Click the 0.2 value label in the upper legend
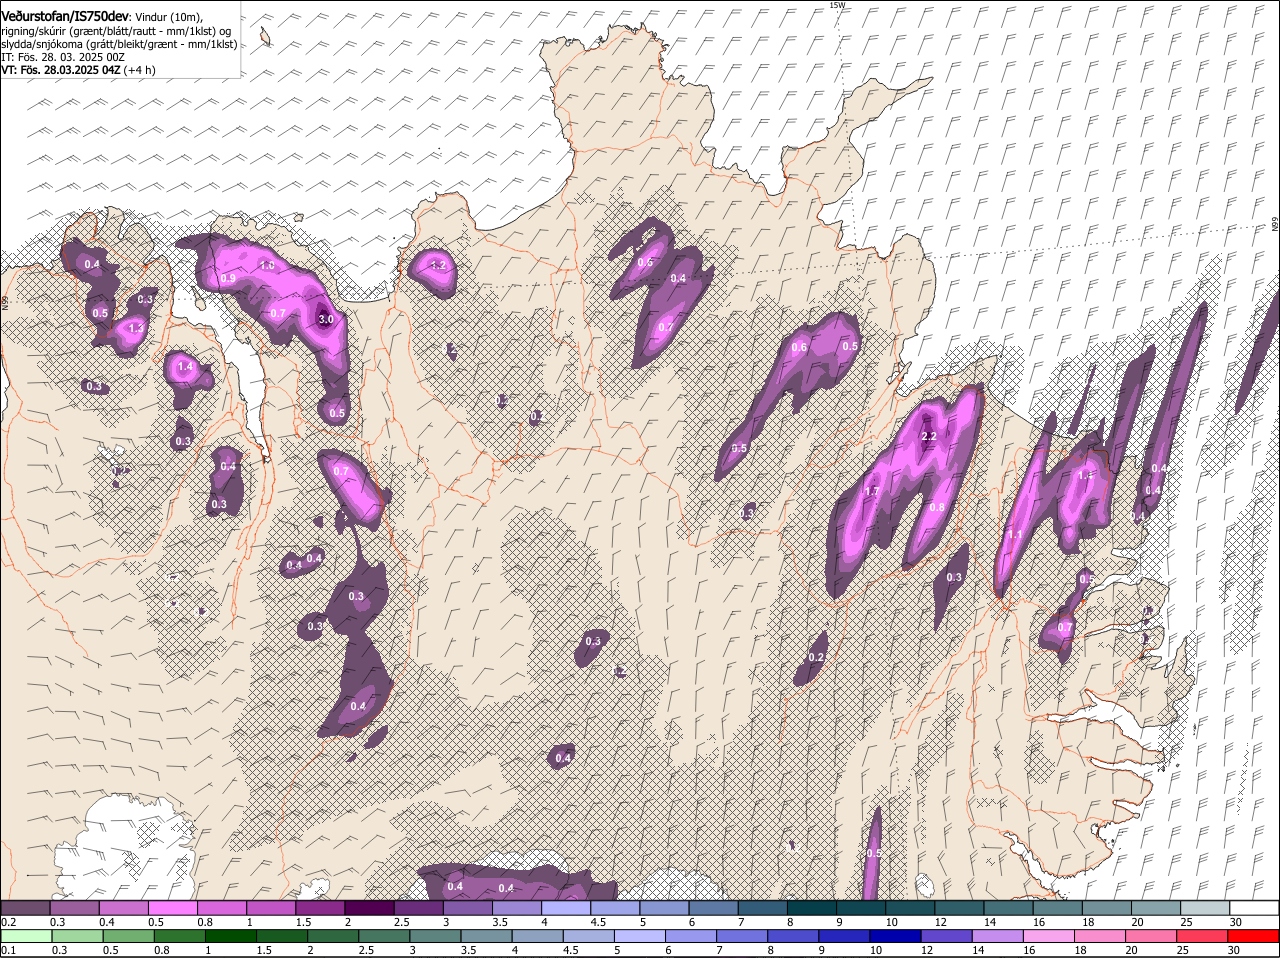 click(8, 922)
